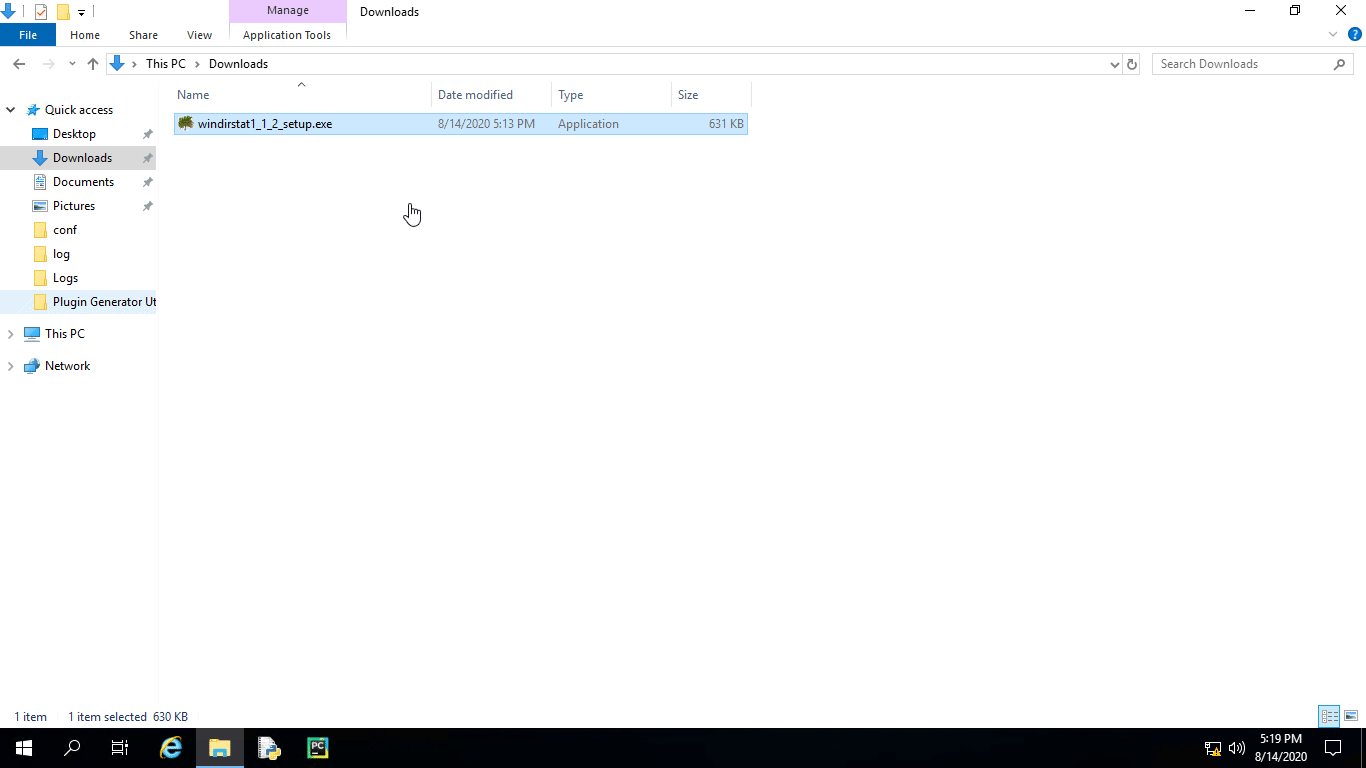Refresh the Downloads folder
Viewport: 1366px width, 768px height.
(1132, 63)
